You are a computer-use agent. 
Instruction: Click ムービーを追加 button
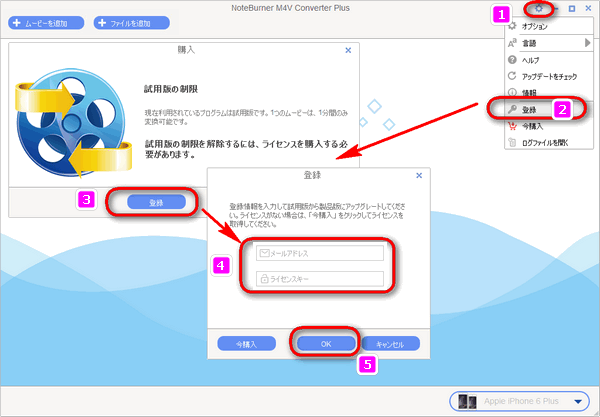point(46,23)
